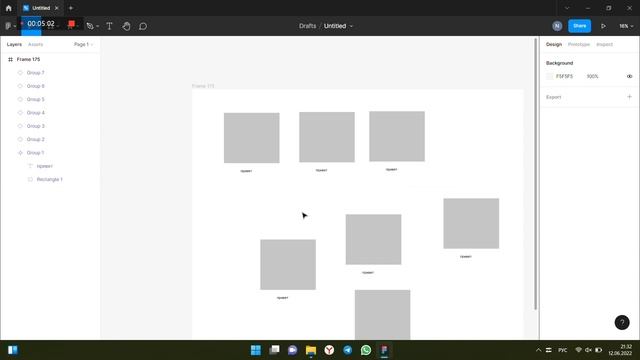Viewport: 640px width, 360px height.
Task: Select the Group 6 layer
Action: point(36,86)
